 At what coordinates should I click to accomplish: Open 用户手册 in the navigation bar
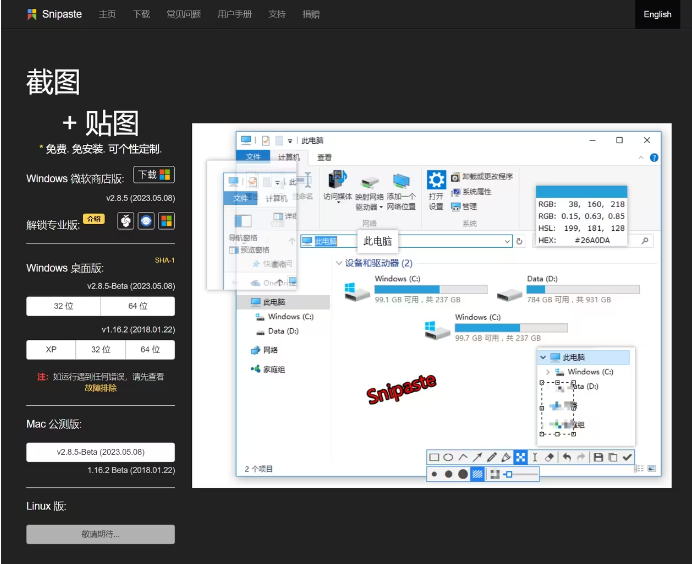(x=234, y=14)
